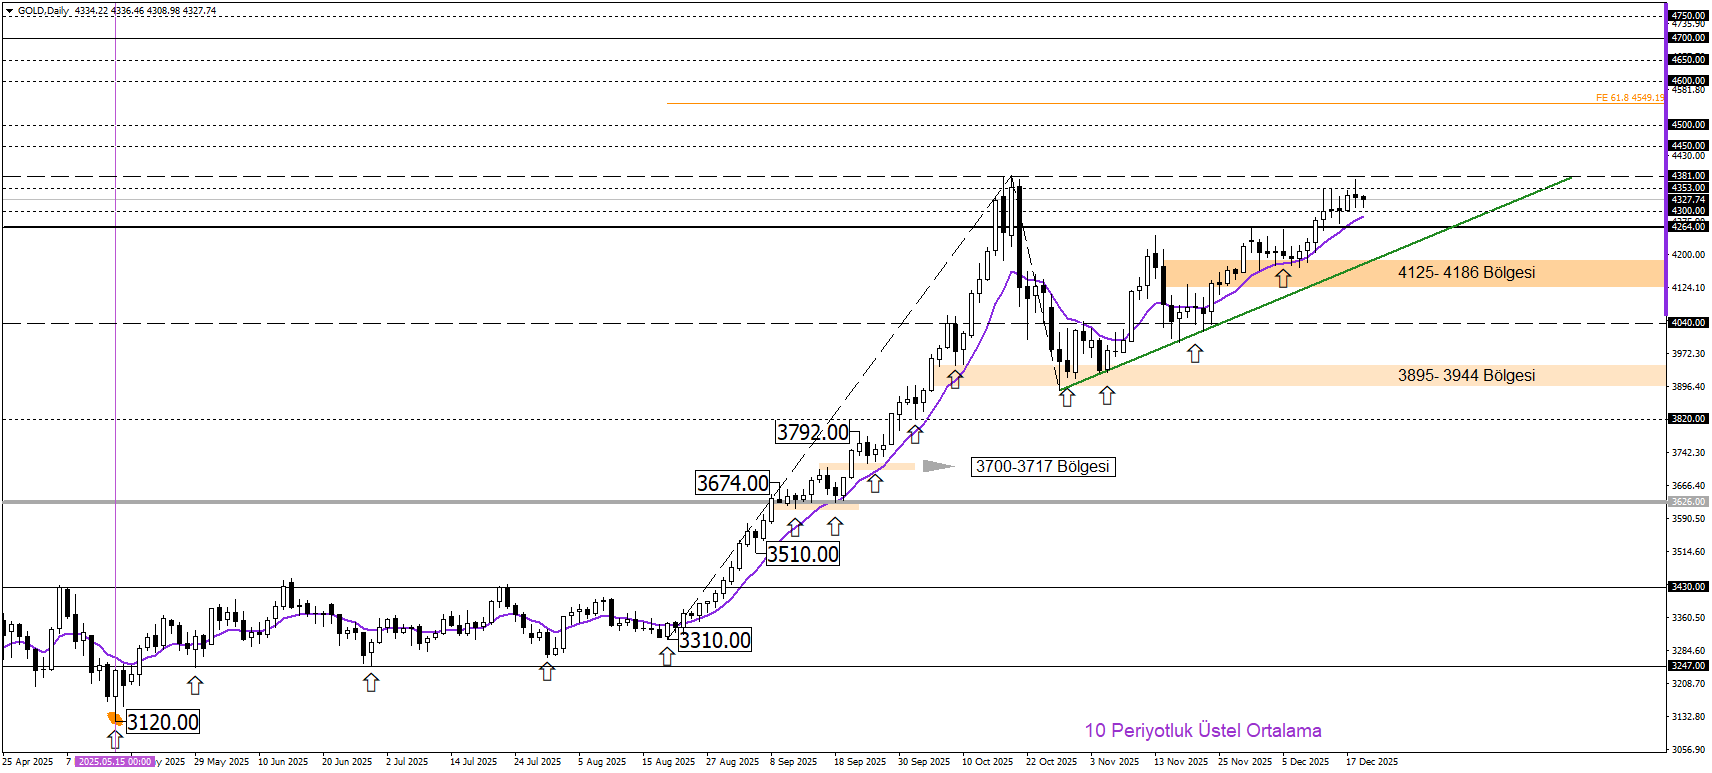
Task: Click the GOLD,Daily symbol title
Action: click(43, 11)
